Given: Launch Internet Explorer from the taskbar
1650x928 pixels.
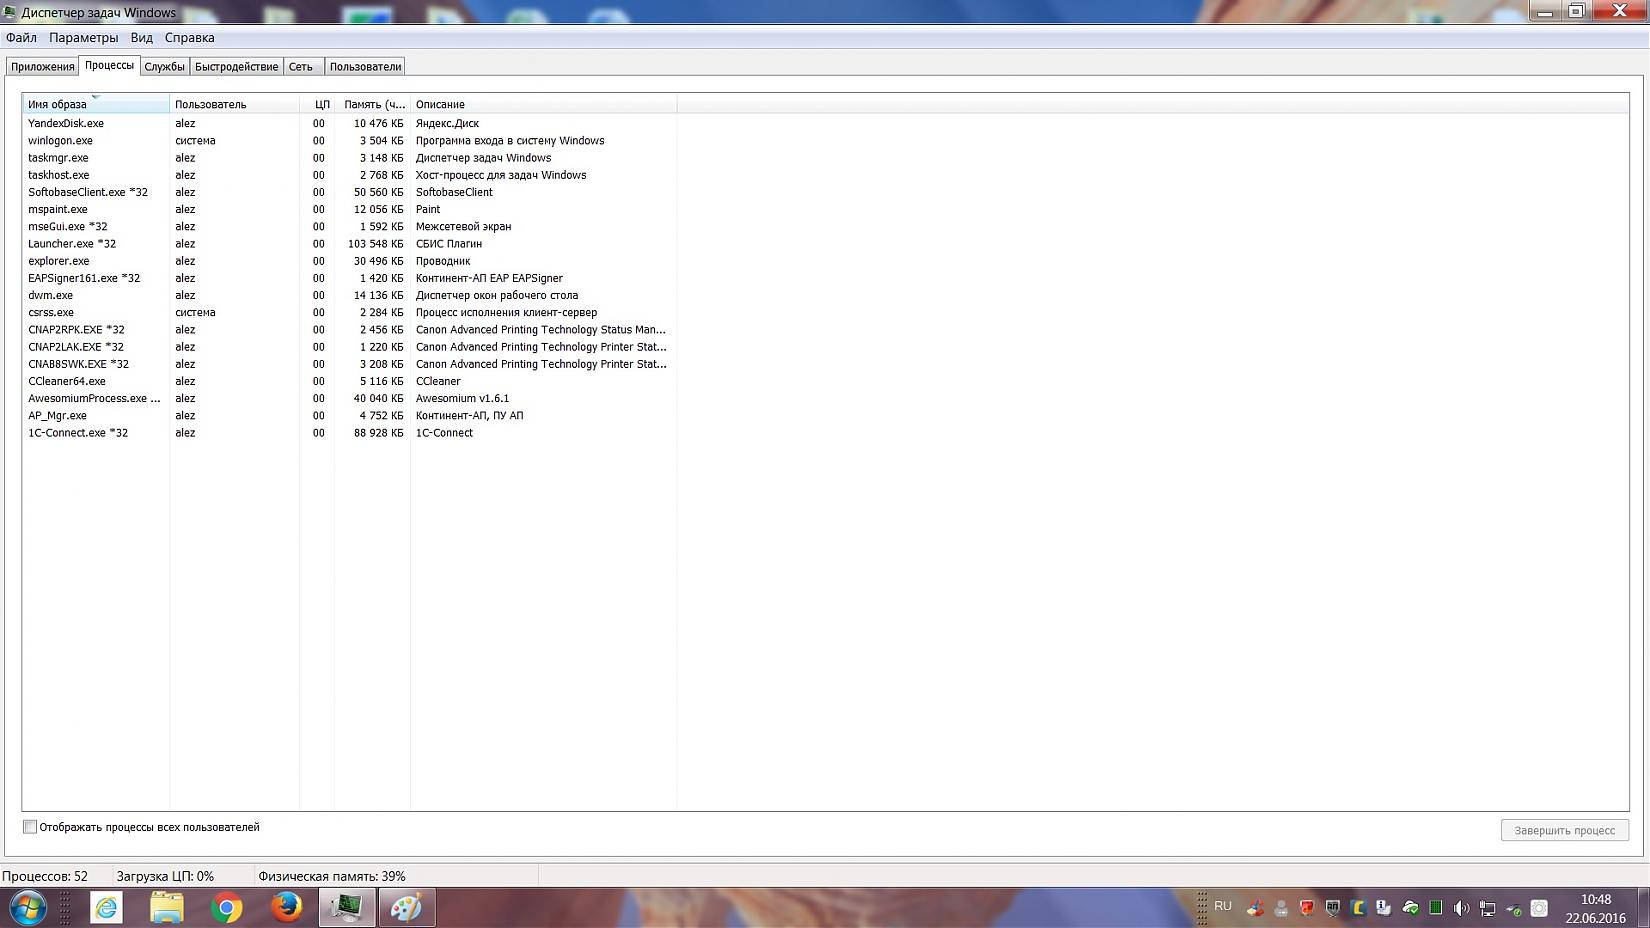Looking at the screenshot, I should [106, 908].
